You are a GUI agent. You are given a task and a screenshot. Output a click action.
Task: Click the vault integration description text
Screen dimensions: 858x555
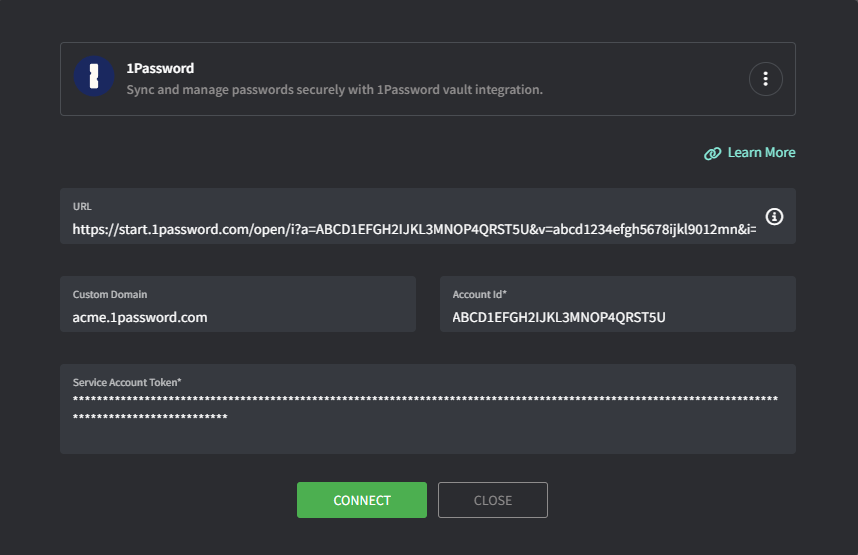[334, 90]
